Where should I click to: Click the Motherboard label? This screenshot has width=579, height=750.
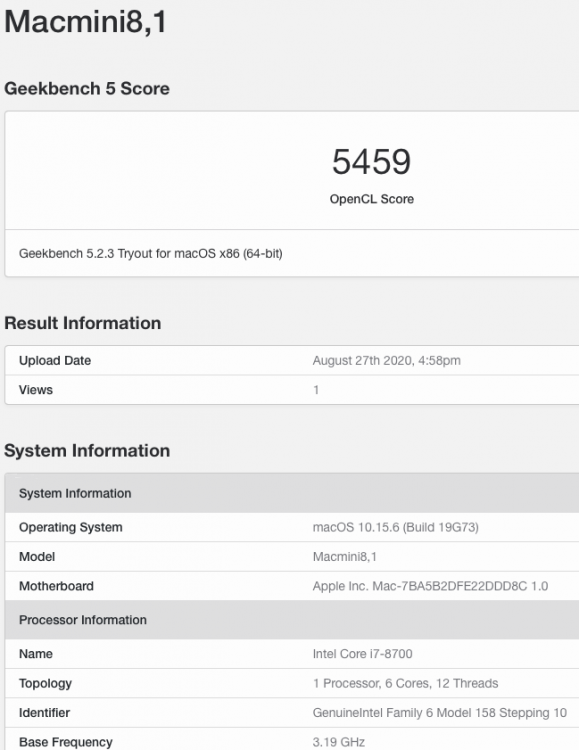(x=56, y=586)
